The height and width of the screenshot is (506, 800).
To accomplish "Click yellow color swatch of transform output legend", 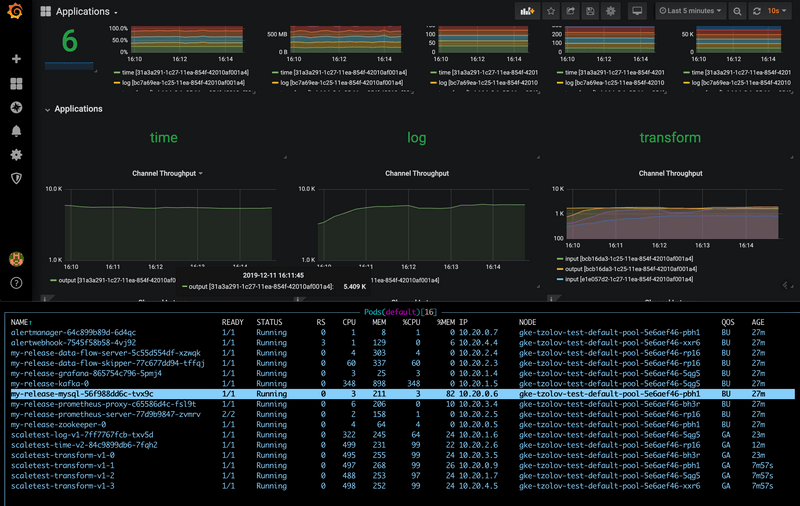I will pyautogui.click(x=560, y=269).
